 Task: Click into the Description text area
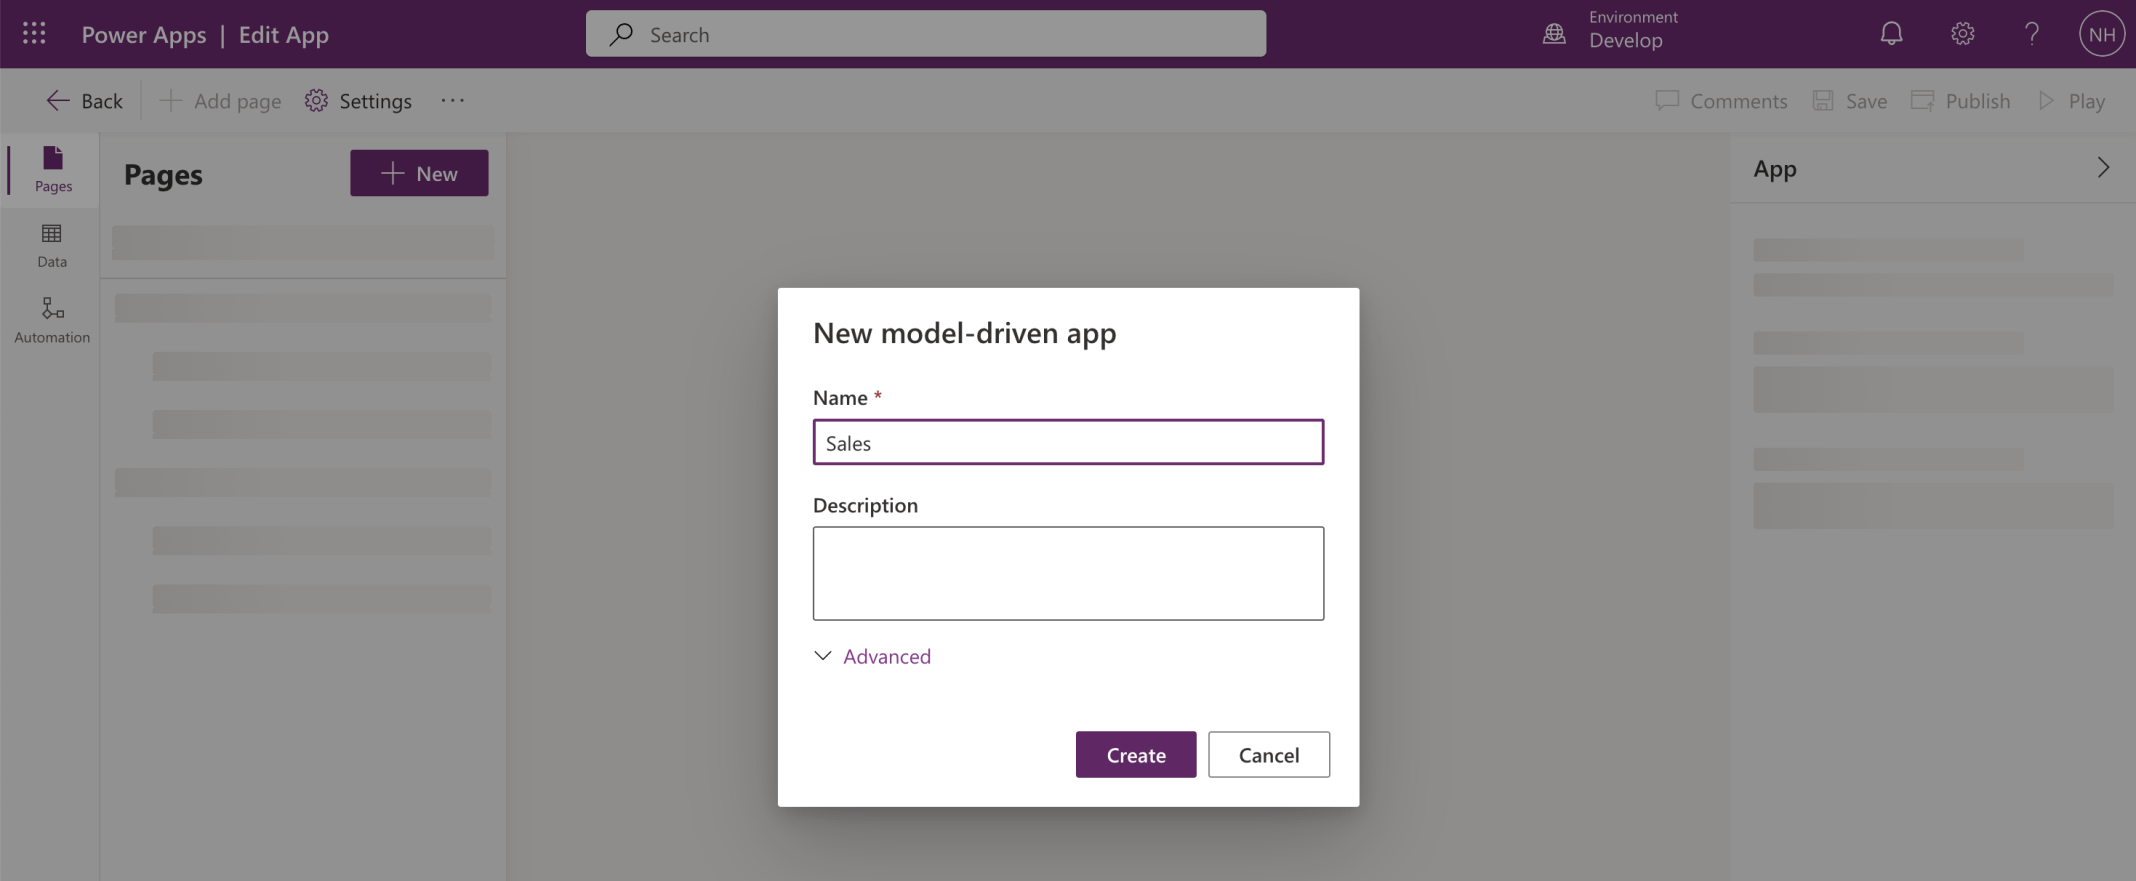tap(1068, 573)
